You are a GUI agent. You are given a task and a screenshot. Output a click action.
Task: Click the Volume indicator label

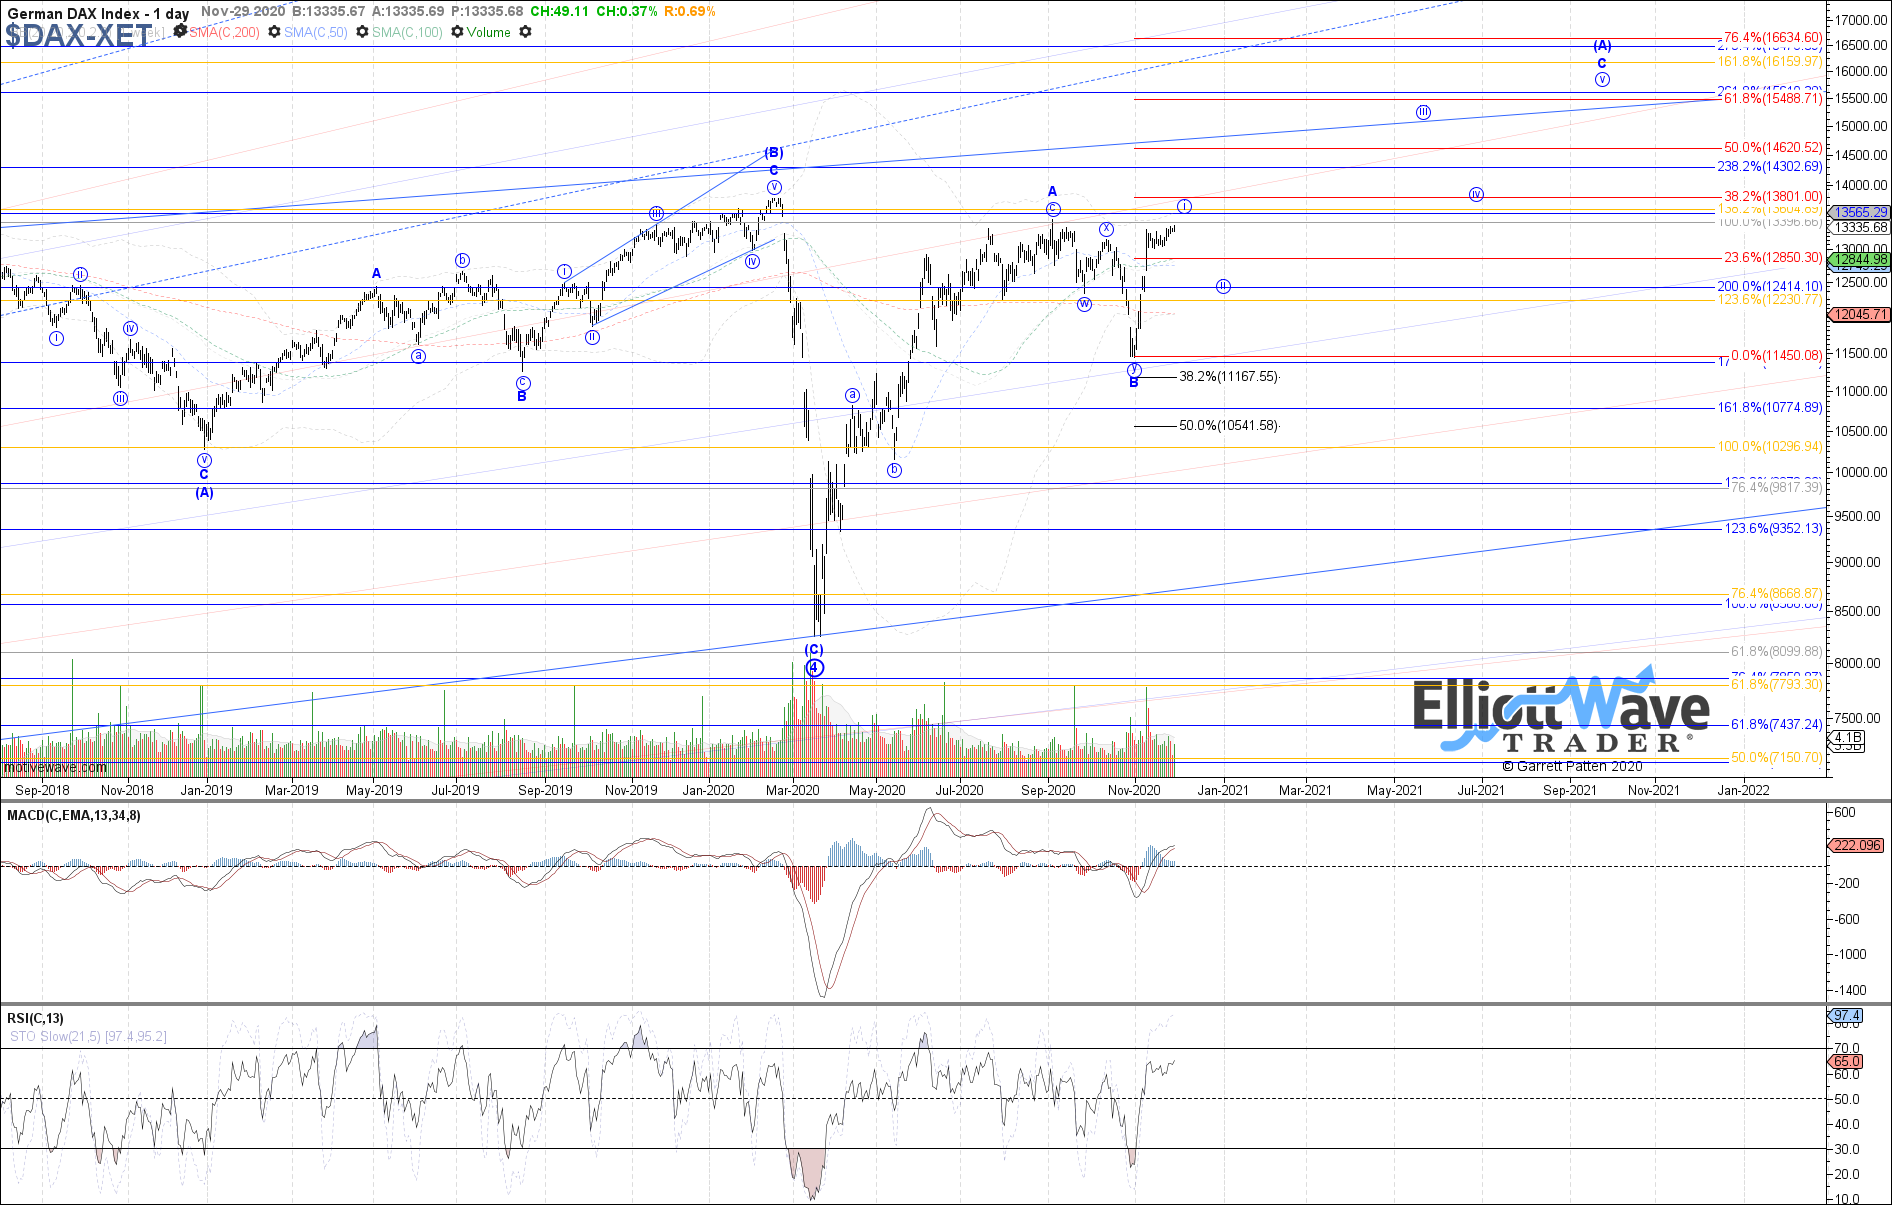(x=489, y=32)
